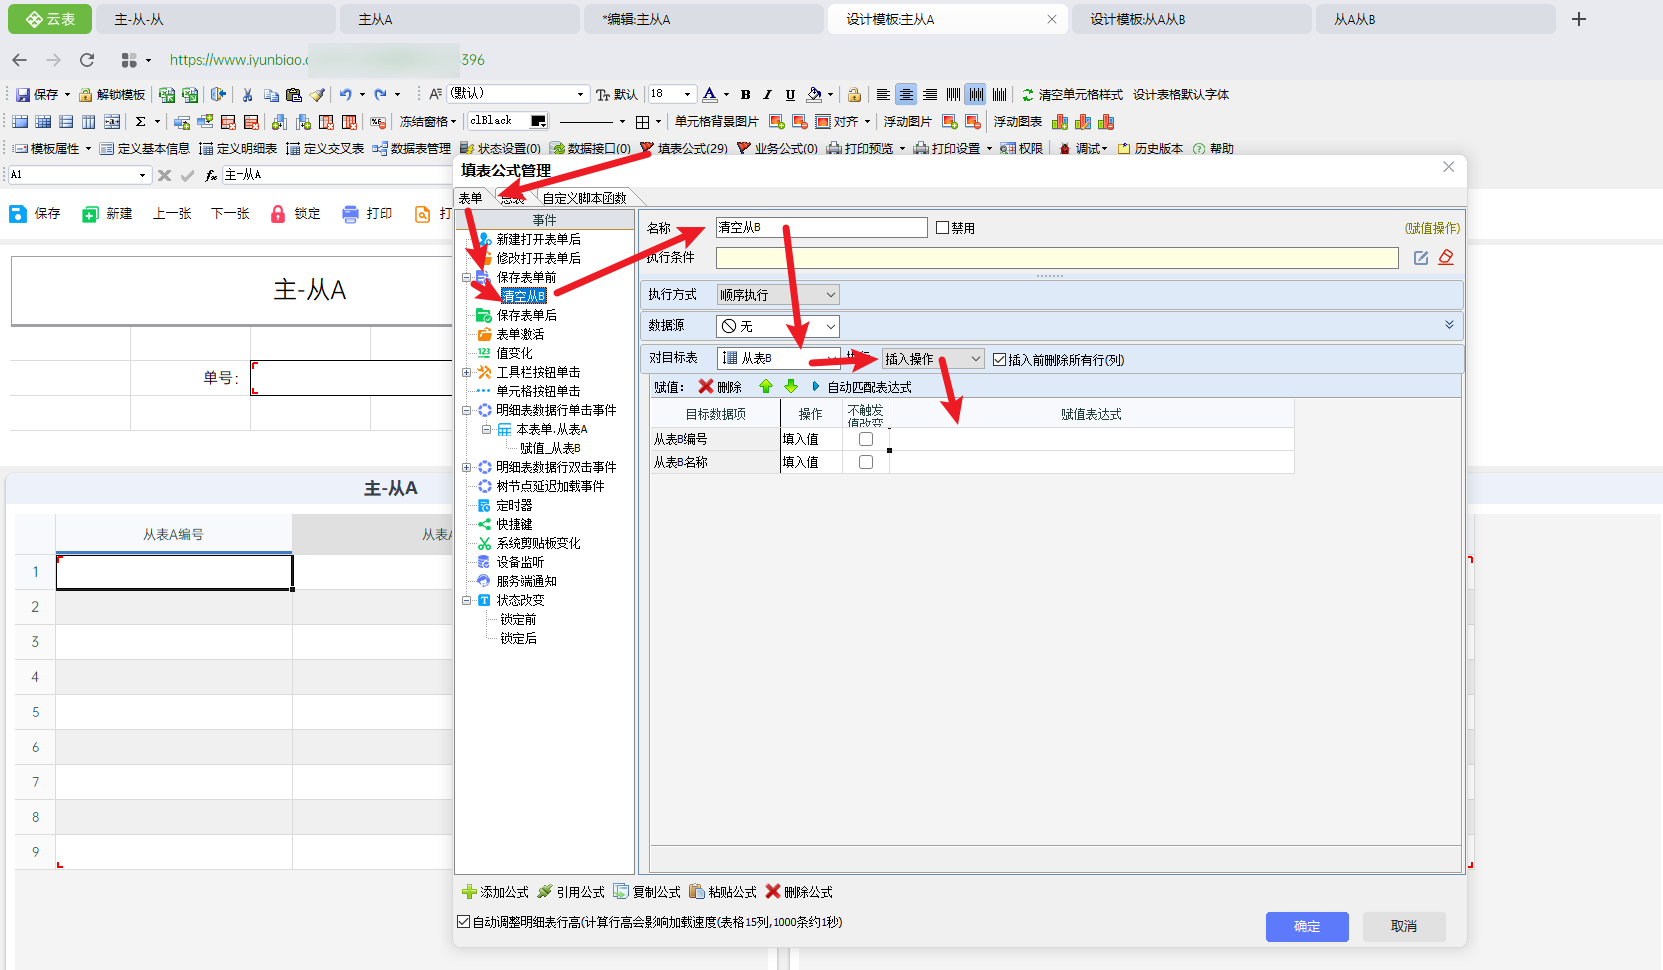Viewport: 1663px width, 970px height.
Task: Click the green move-up arrow in 赋值 bar
Action: (766, 387)
